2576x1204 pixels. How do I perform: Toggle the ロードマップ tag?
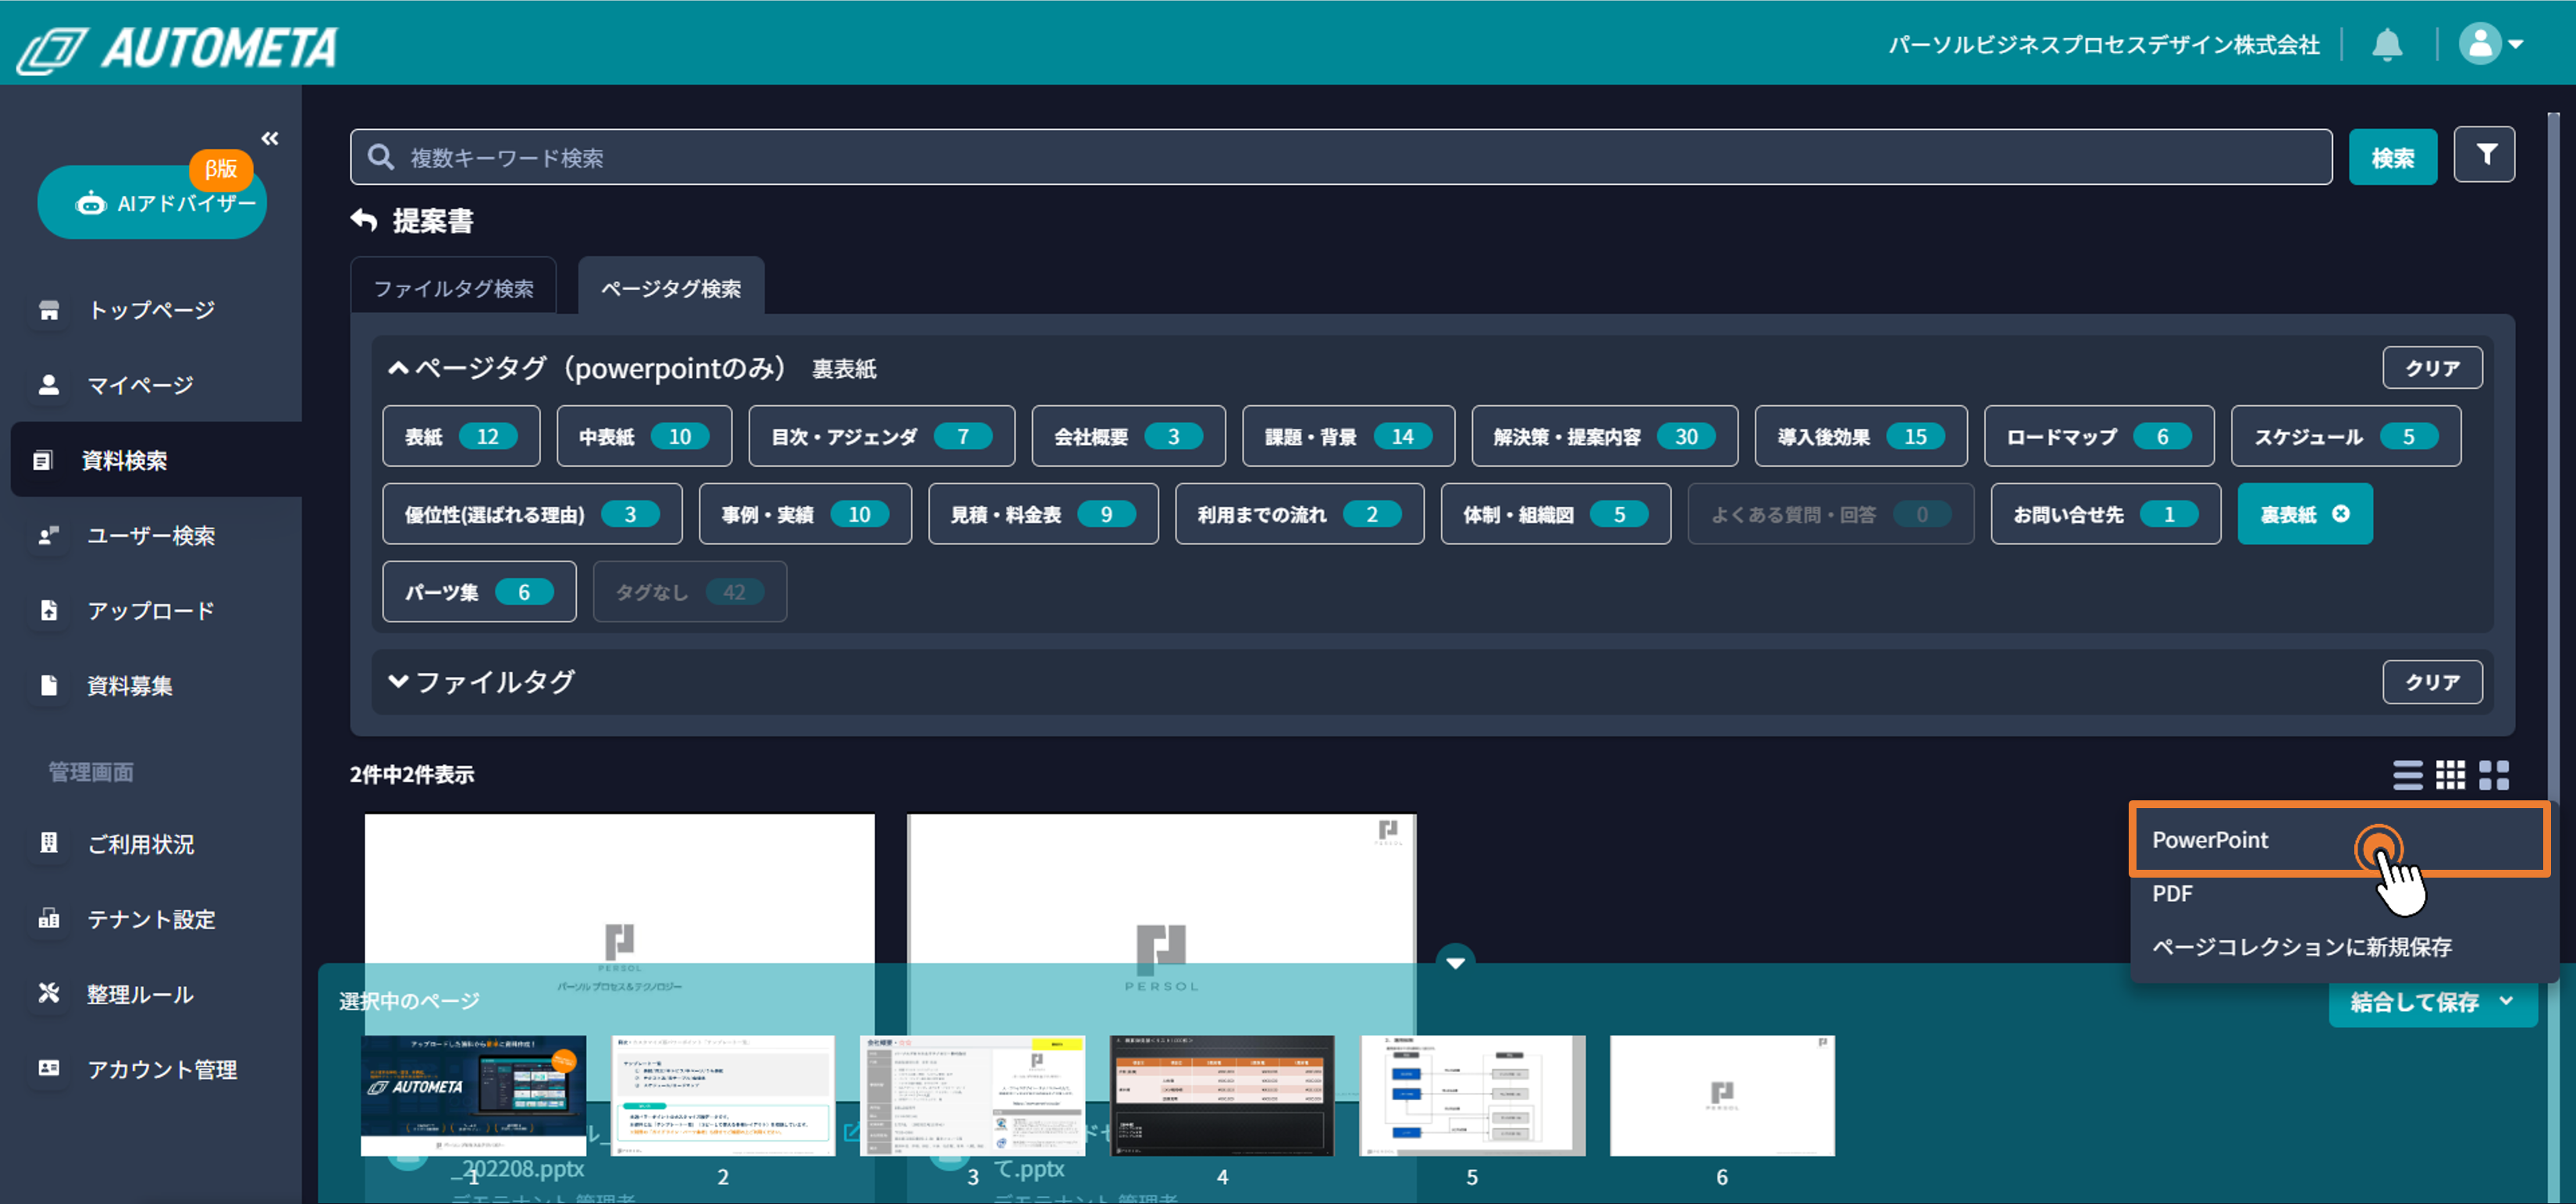click(2098, 436)
